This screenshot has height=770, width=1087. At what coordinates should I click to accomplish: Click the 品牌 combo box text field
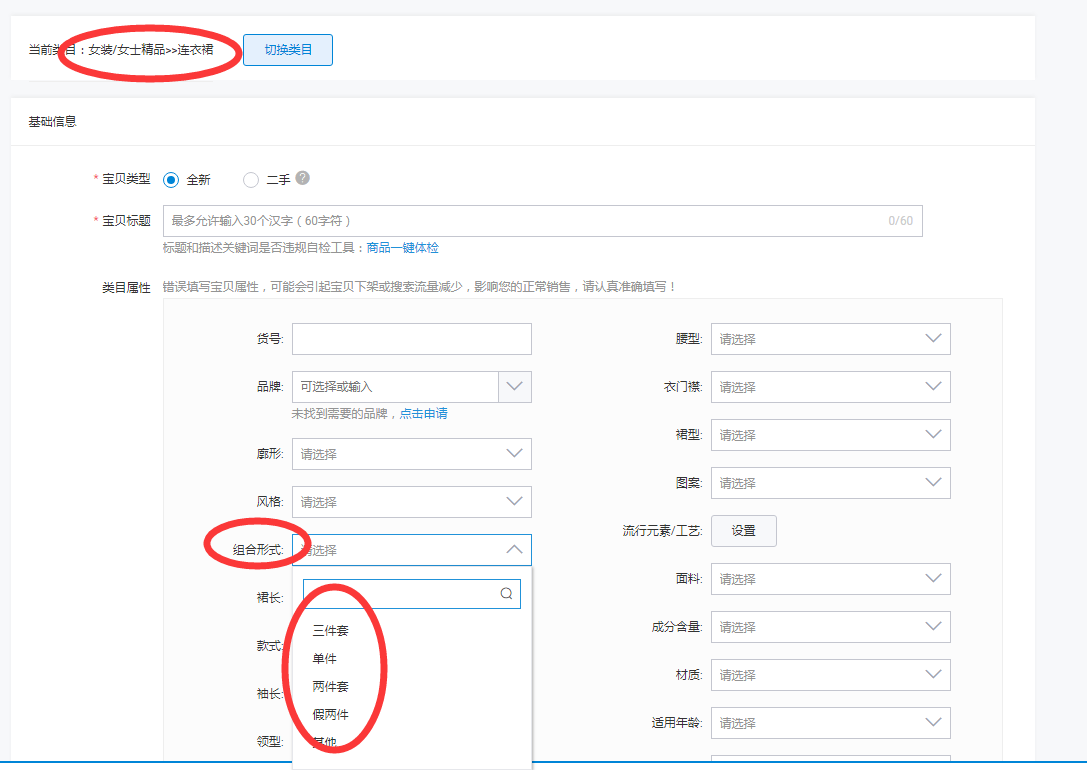pyautogui.click(x=395, y=387)
